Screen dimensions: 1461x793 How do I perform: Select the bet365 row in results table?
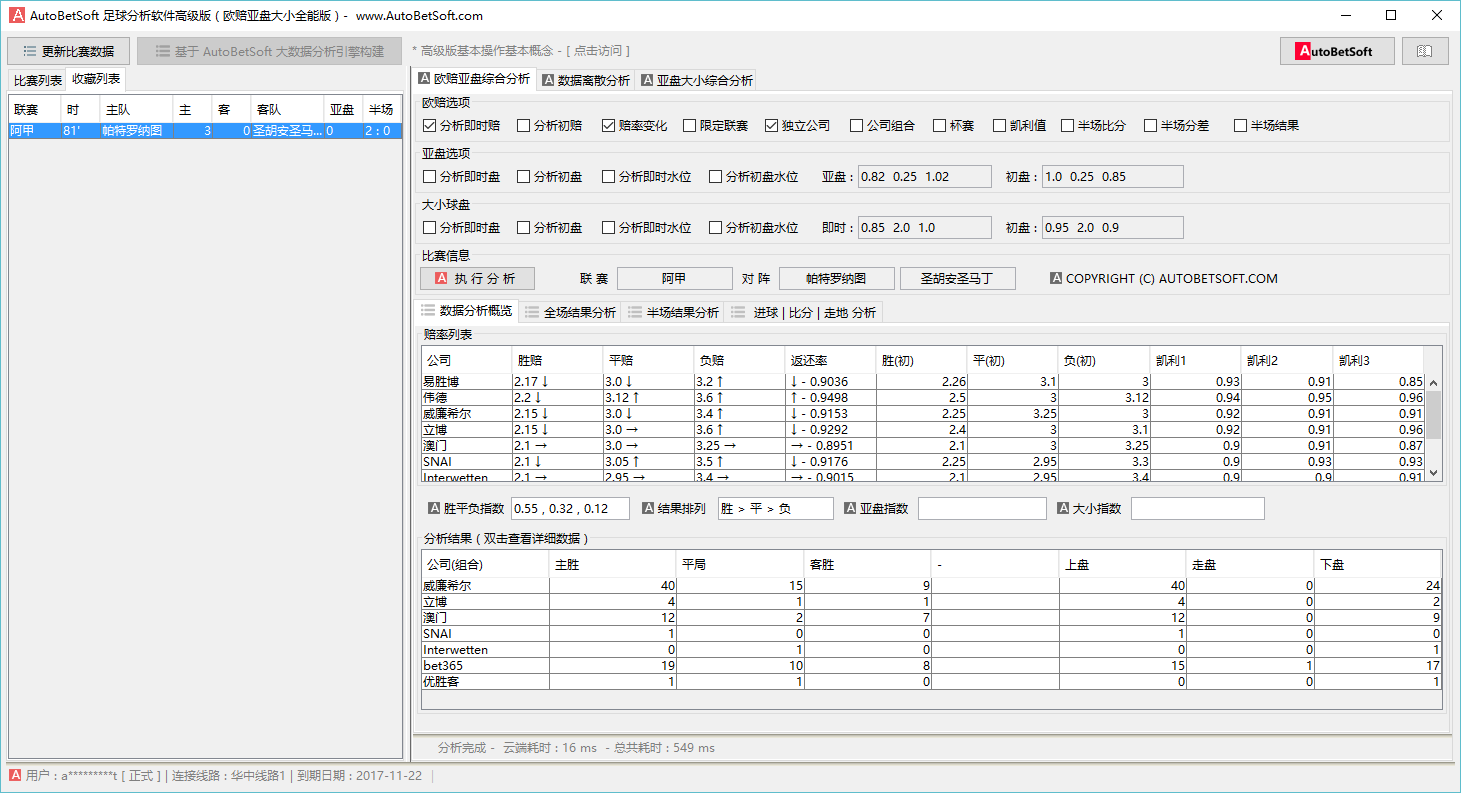pos(932,666)
